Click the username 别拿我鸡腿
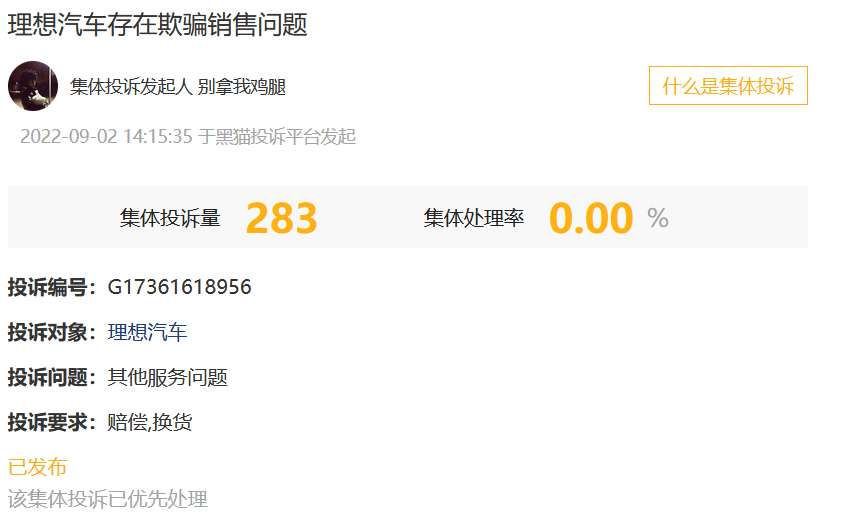 tap(242, 87)
